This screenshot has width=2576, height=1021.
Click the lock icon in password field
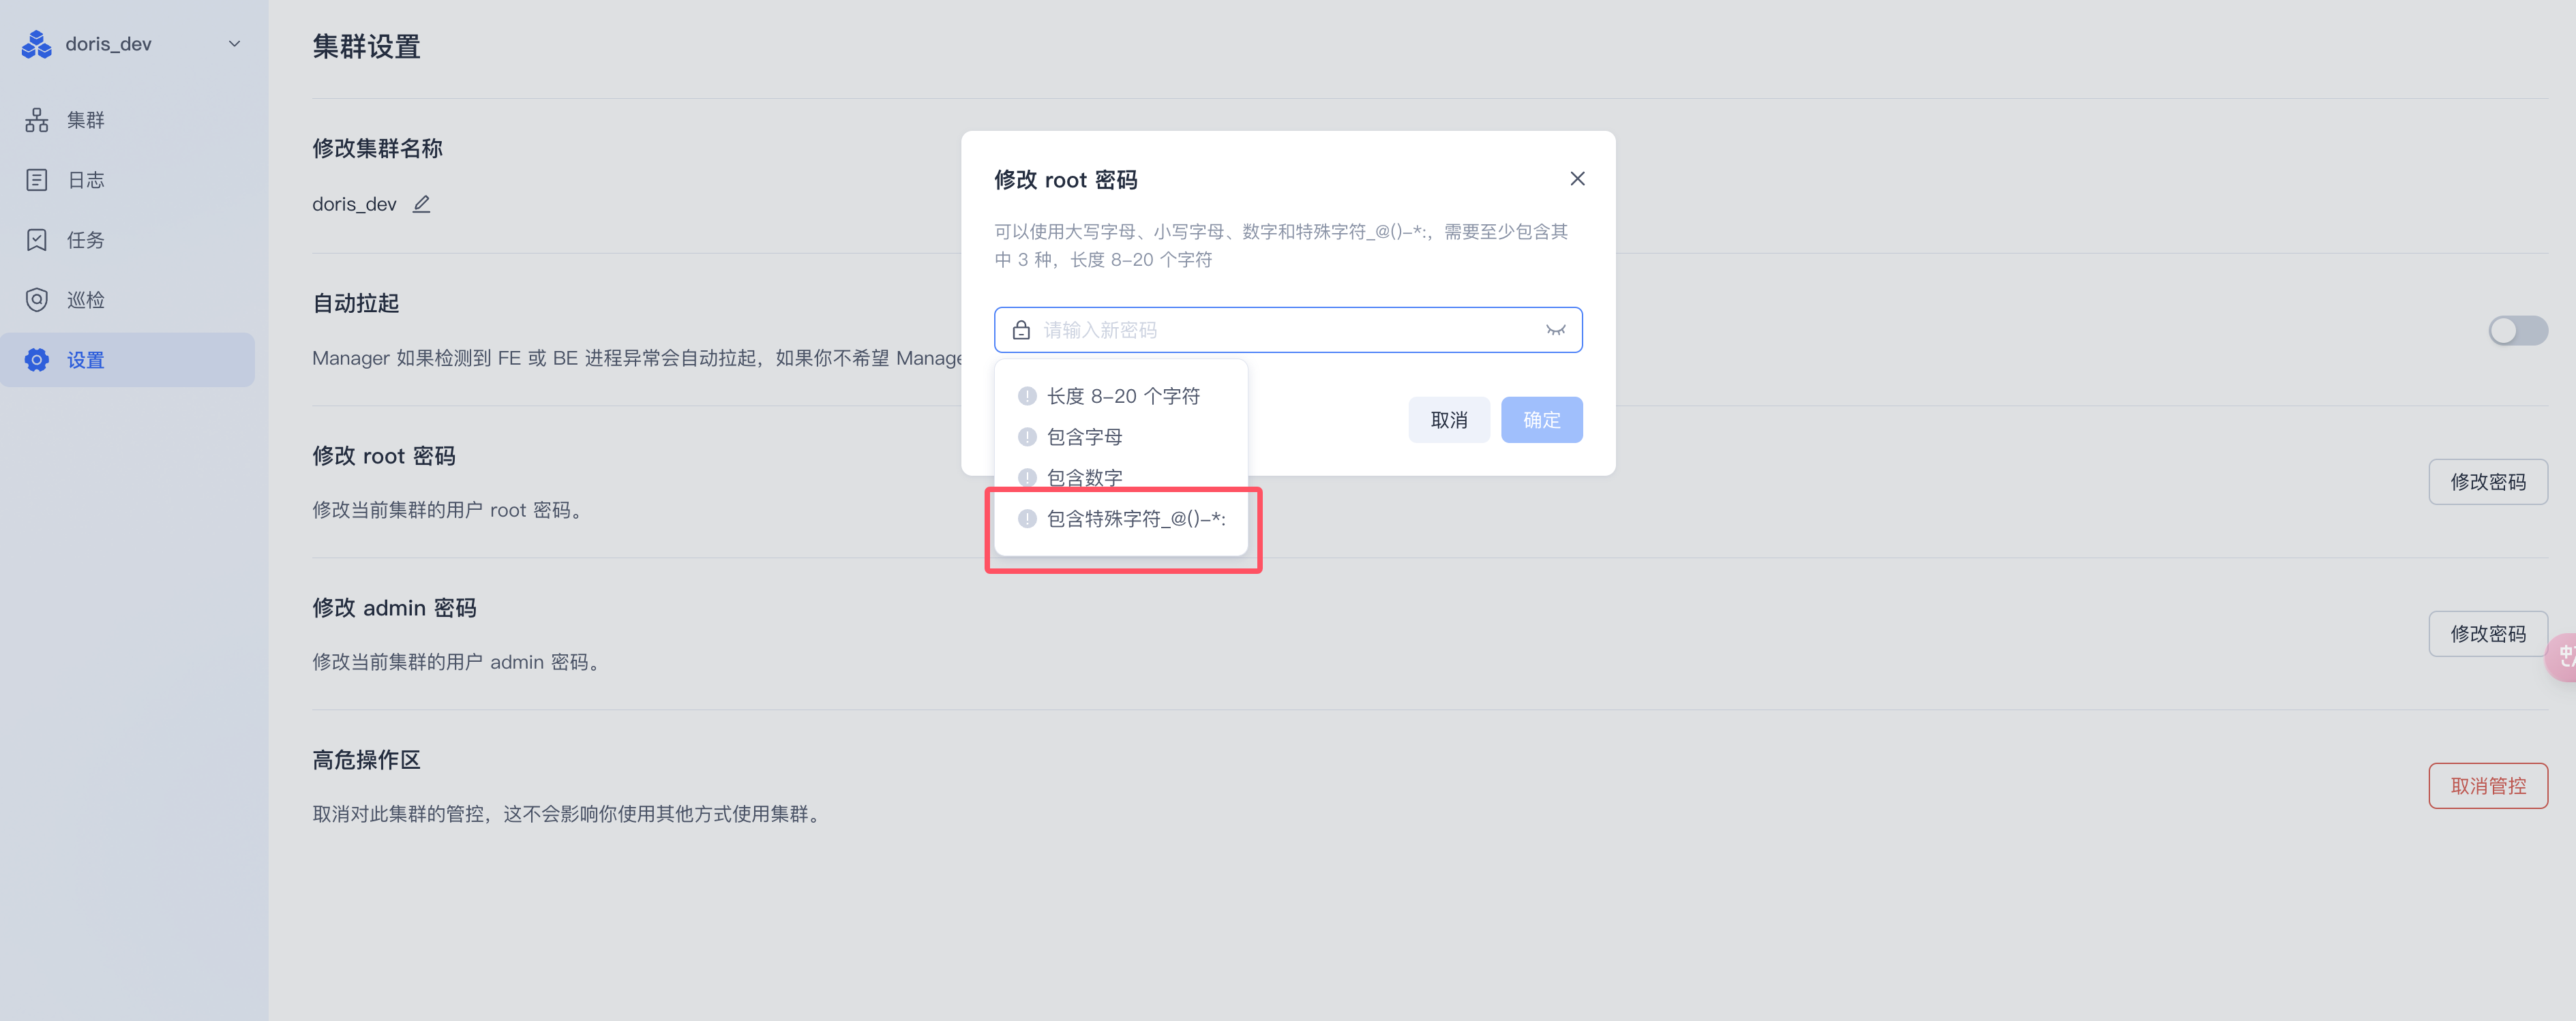(x=1021, y=330)
